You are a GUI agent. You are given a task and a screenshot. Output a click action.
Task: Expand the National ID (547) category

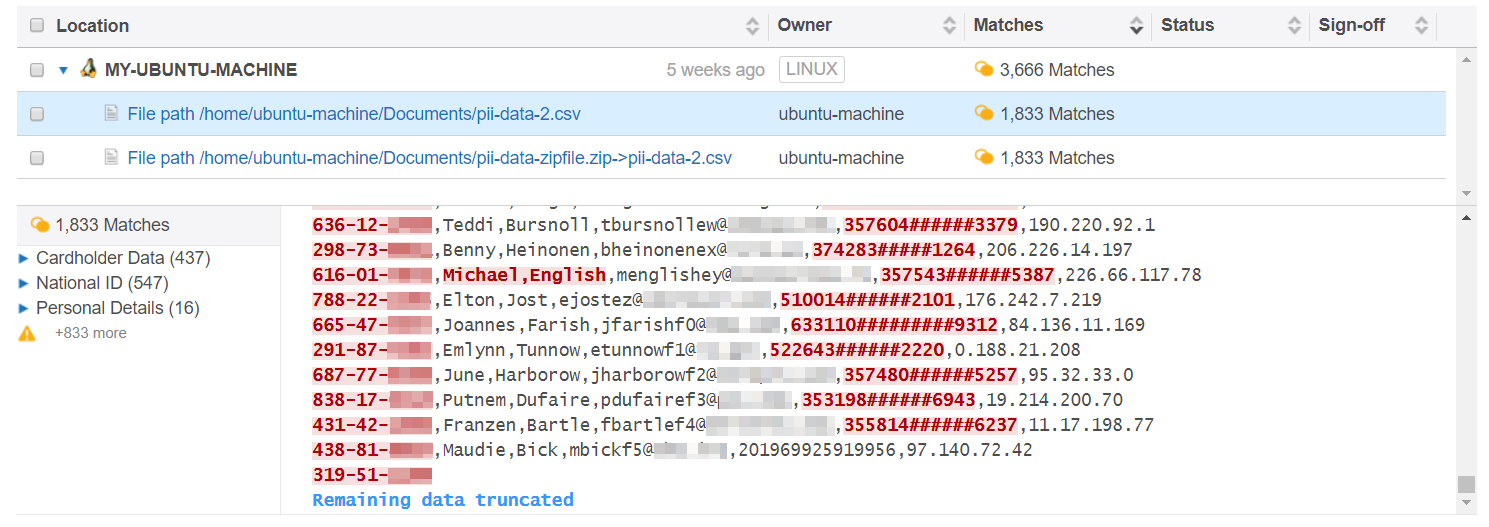pos(24,283)
